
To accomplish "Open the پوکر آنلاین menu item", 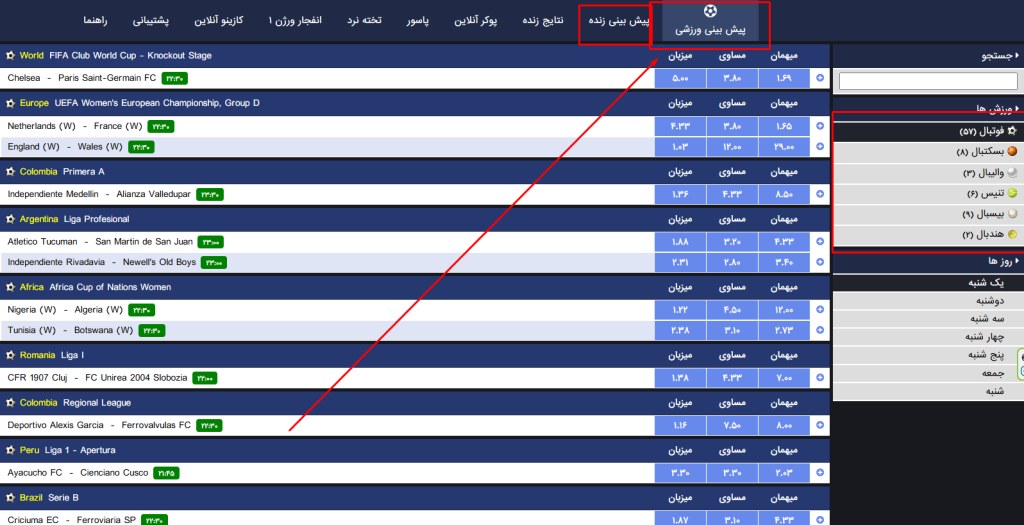I will coord(475,21).
